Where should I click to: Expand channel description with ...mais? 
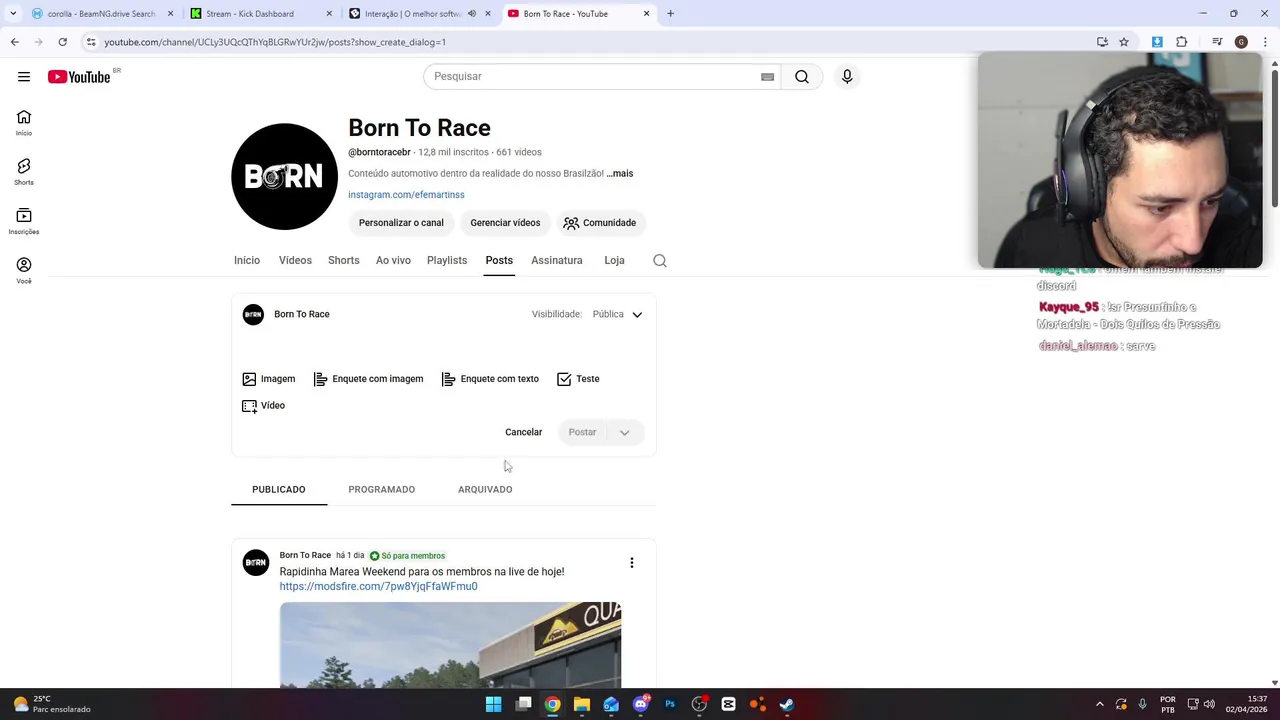[x=620, y=174]
